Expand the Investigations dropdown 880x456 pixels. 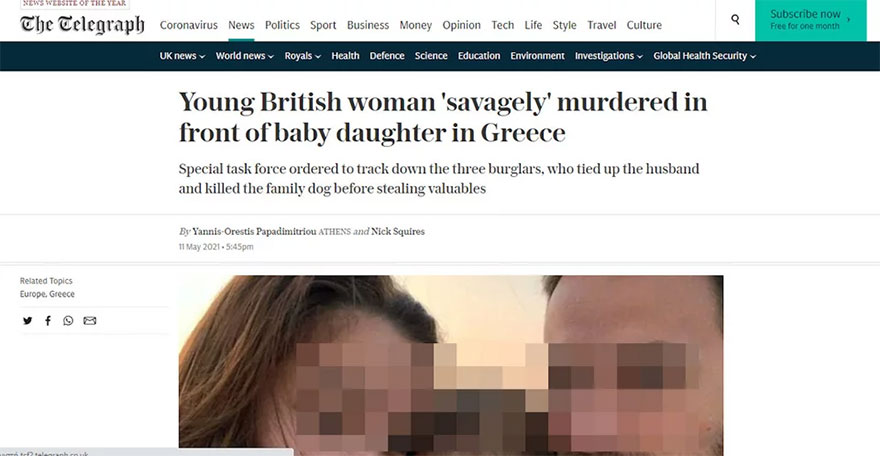point(608,56)
